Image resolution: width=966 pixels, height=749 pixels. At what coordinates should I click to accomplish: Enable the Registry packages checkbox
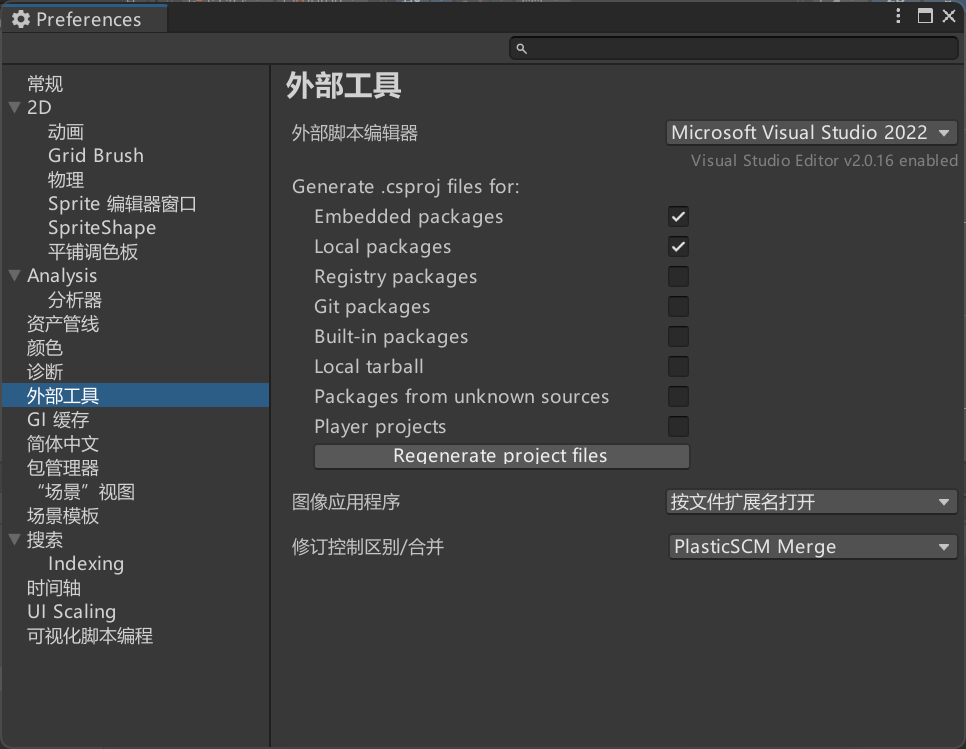678,277
